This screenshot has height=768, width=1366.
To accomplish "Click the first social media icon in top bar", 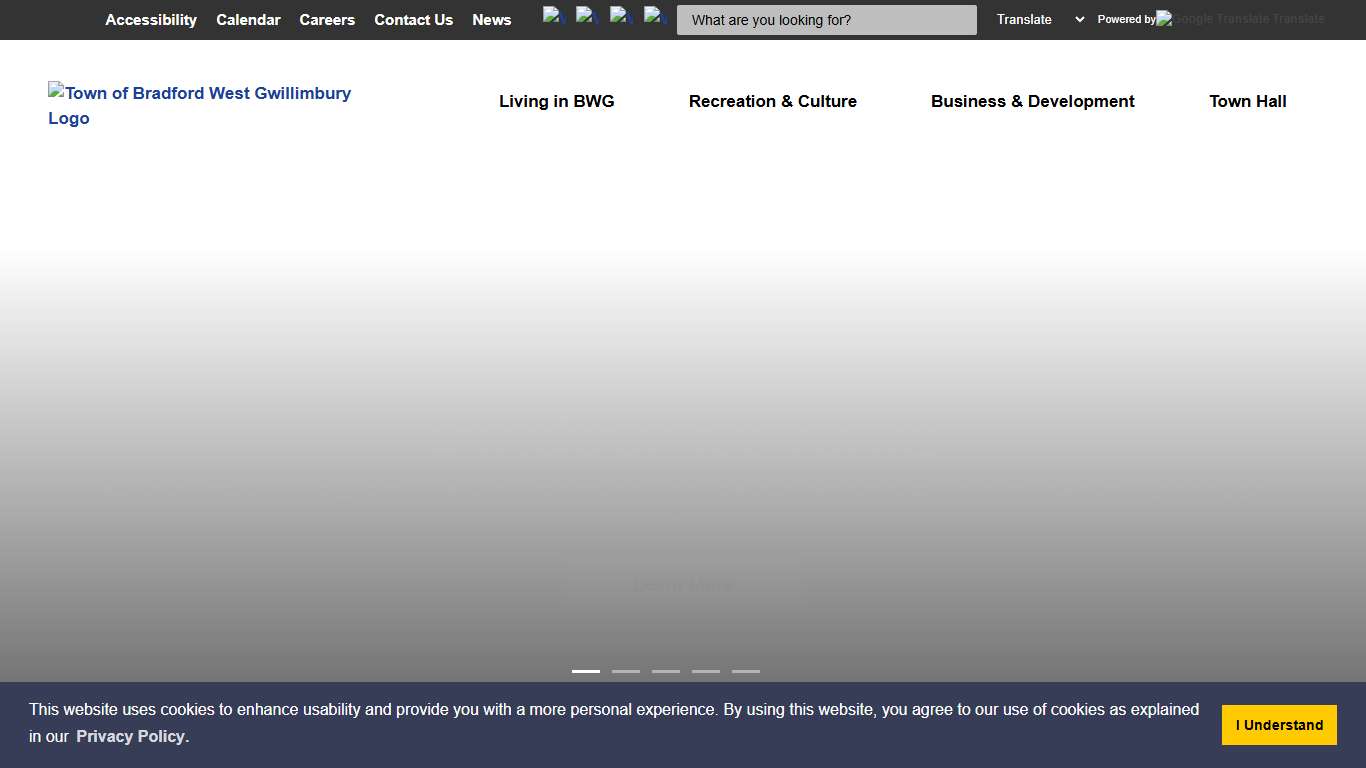I will [554, 16].
